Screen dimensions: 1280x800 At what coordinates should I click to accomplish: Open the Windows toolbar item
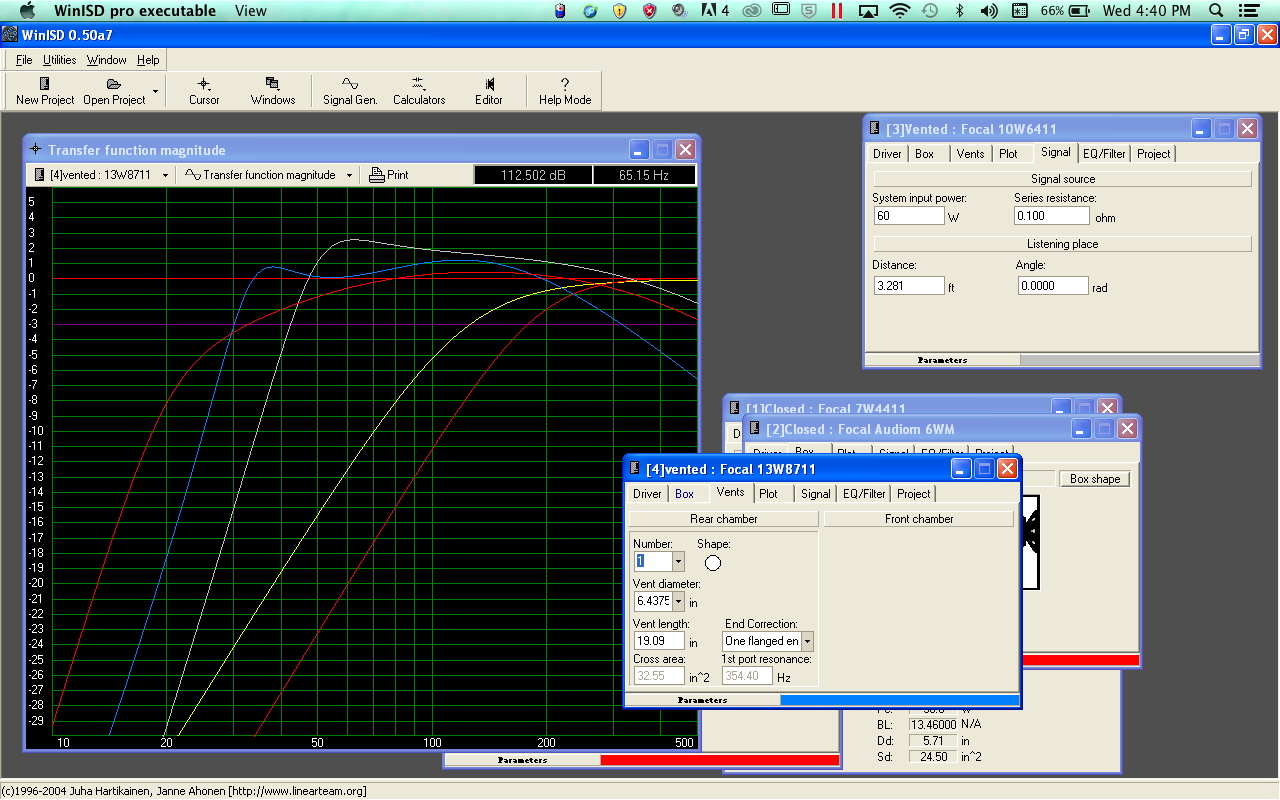coord(273,91)
